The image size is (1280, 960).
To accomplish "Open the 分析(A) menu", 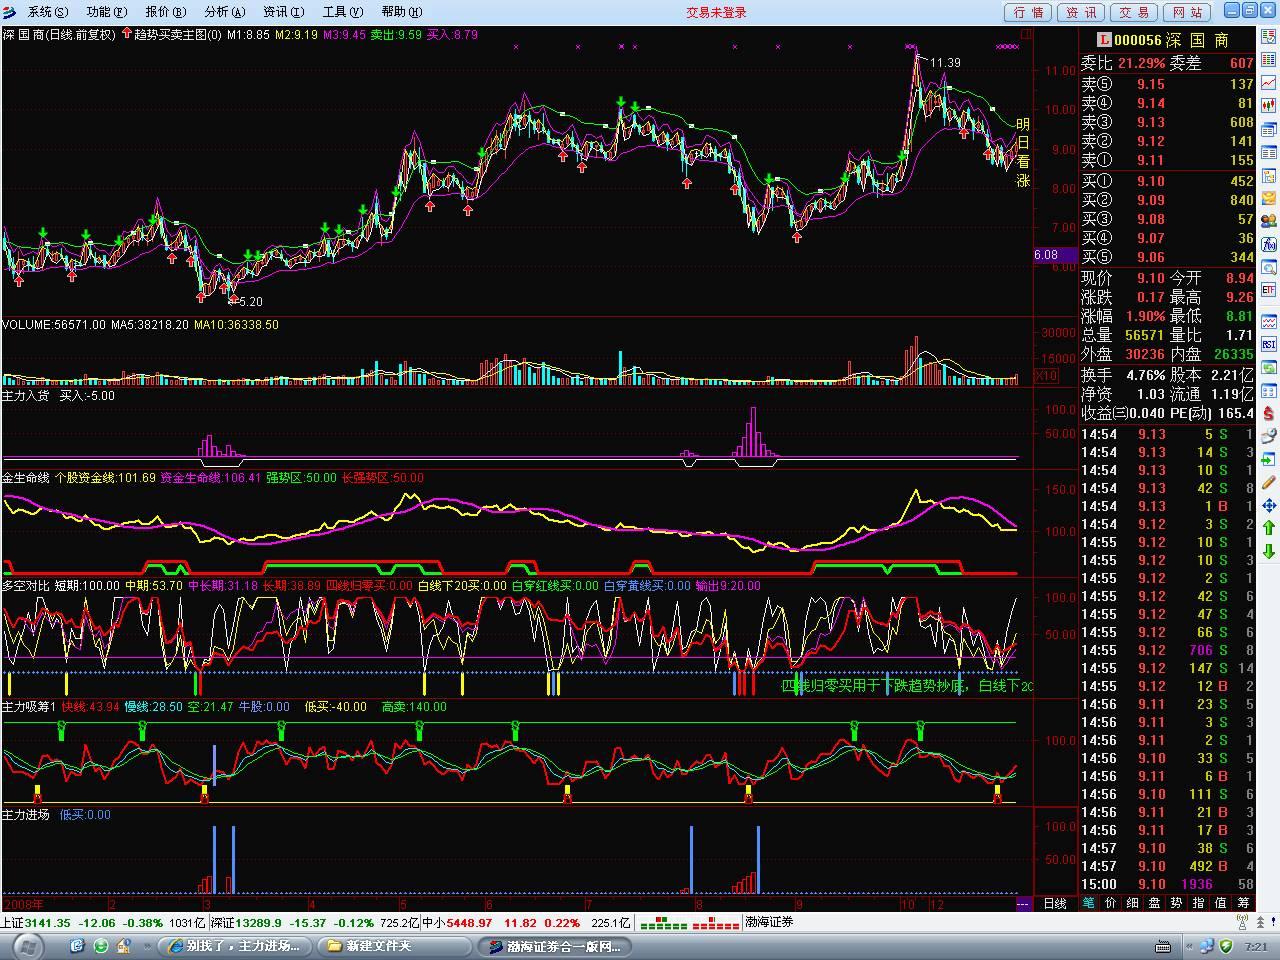I will point(224,12).
